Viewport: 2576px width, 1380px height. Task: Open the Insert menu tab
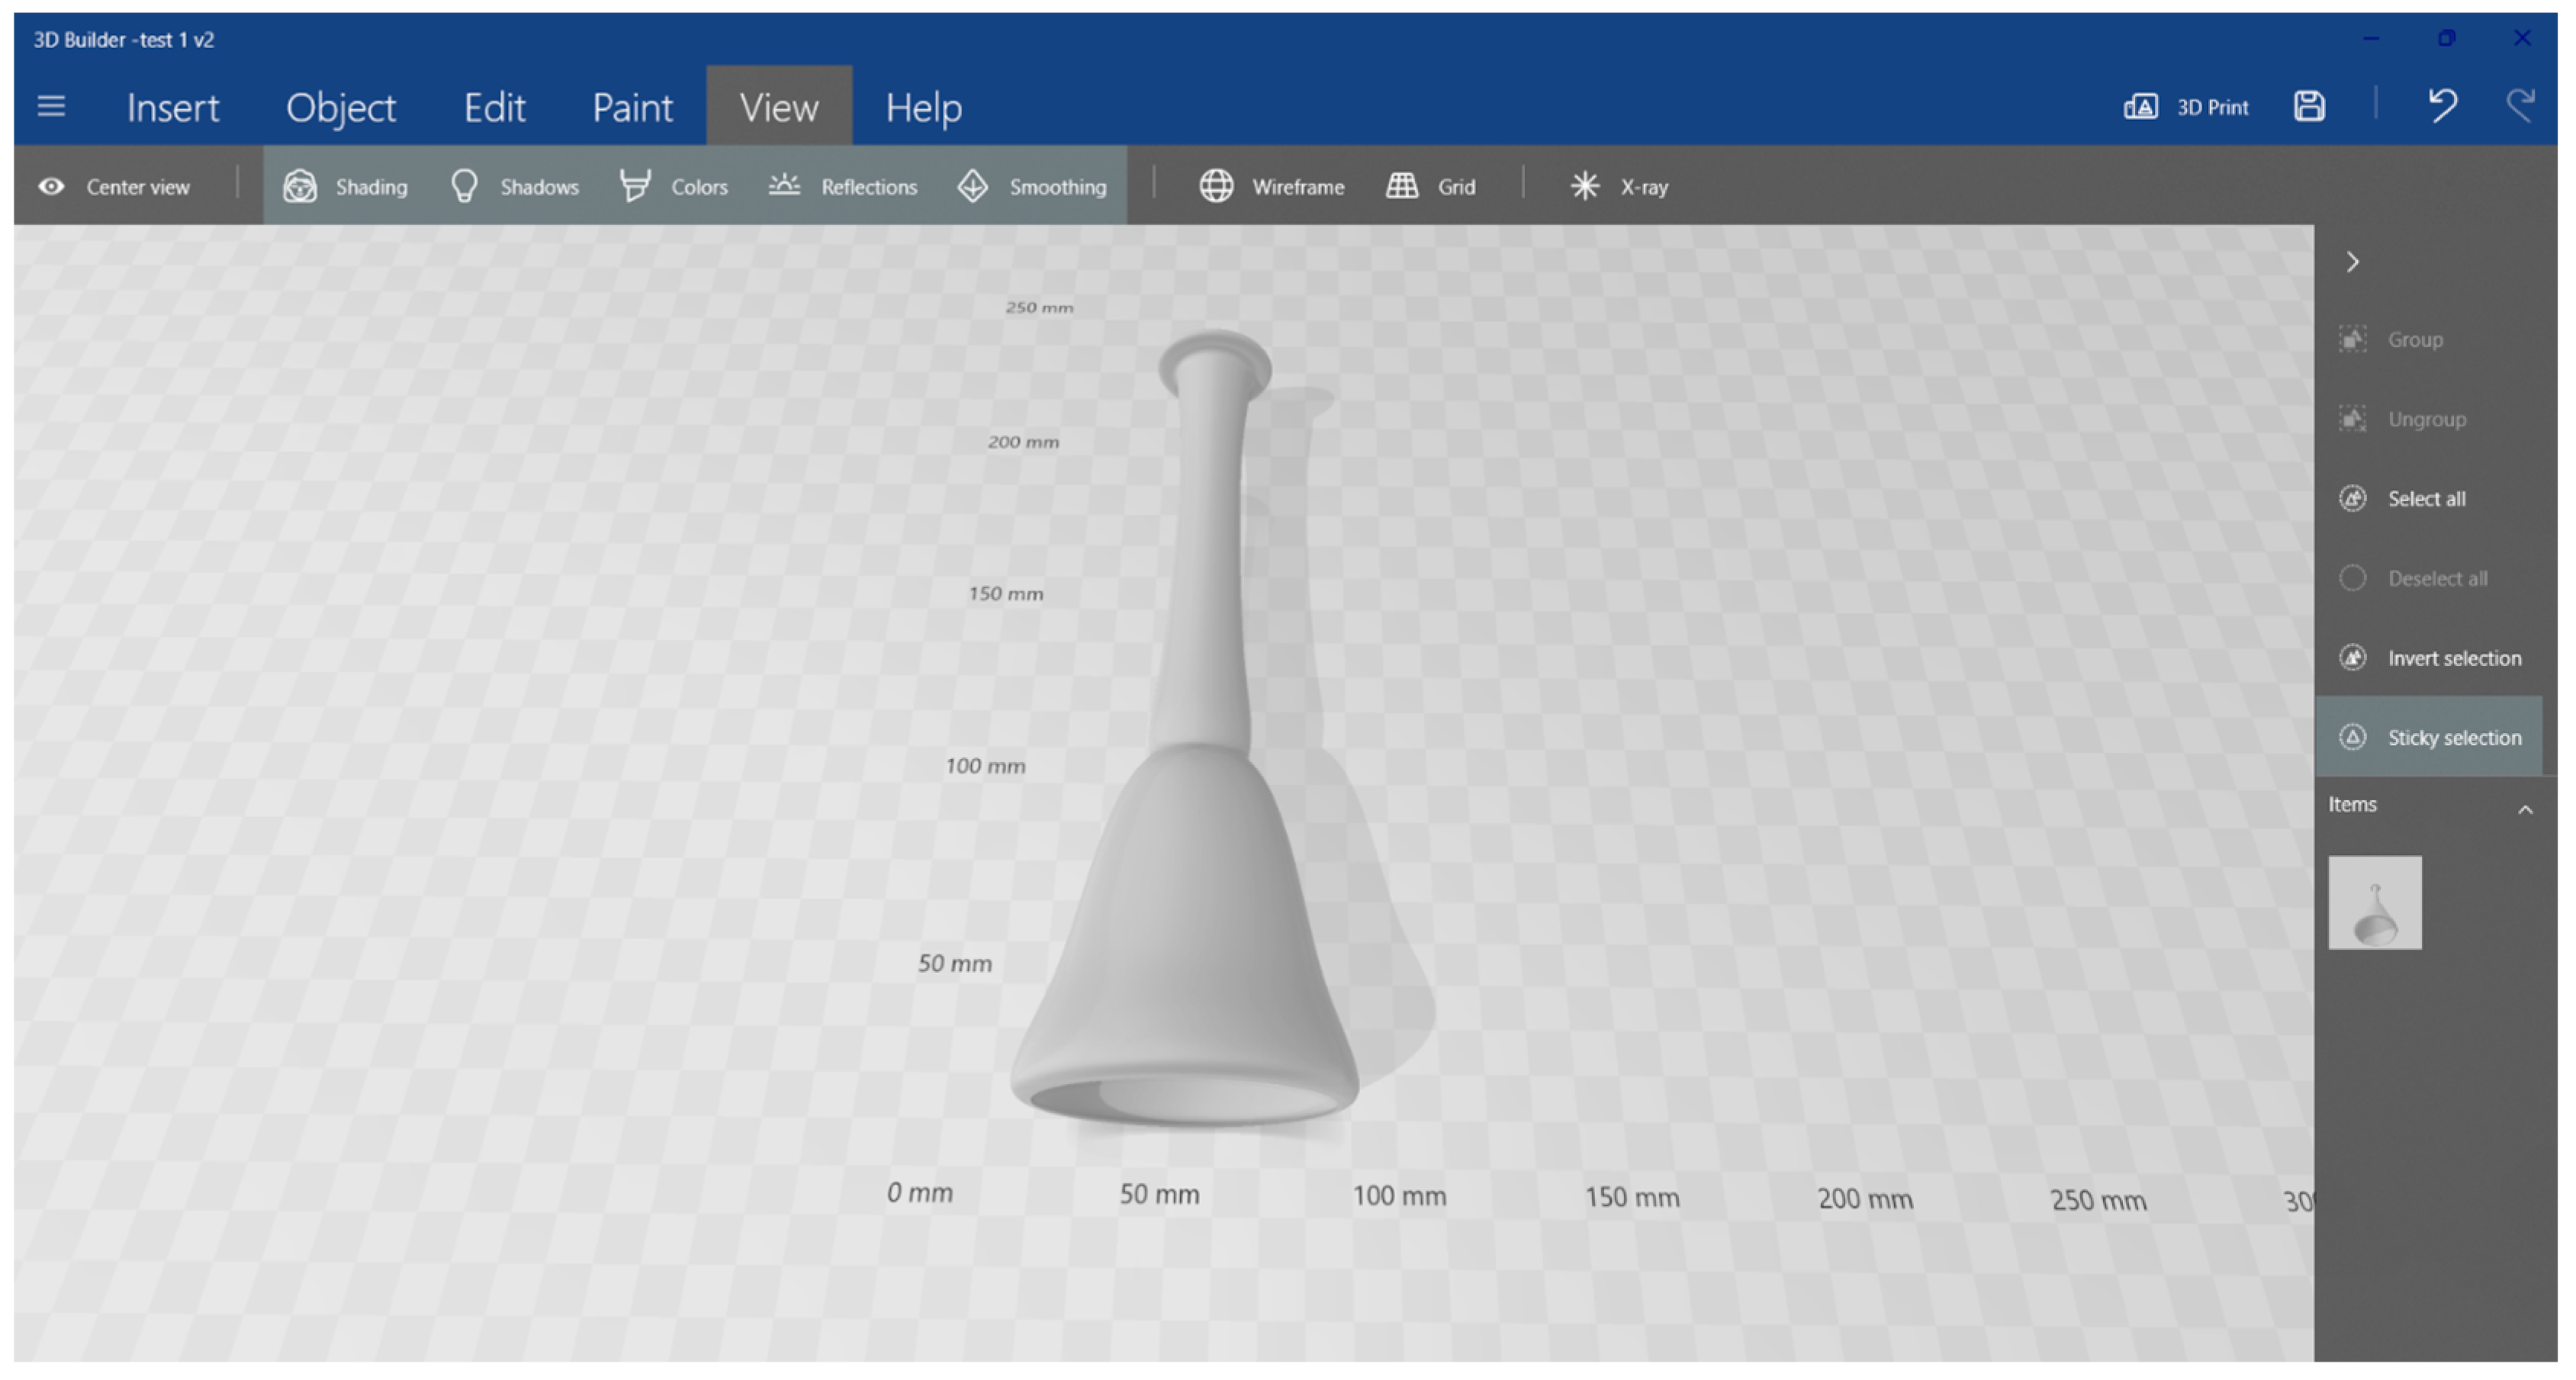tap(172, 107)
